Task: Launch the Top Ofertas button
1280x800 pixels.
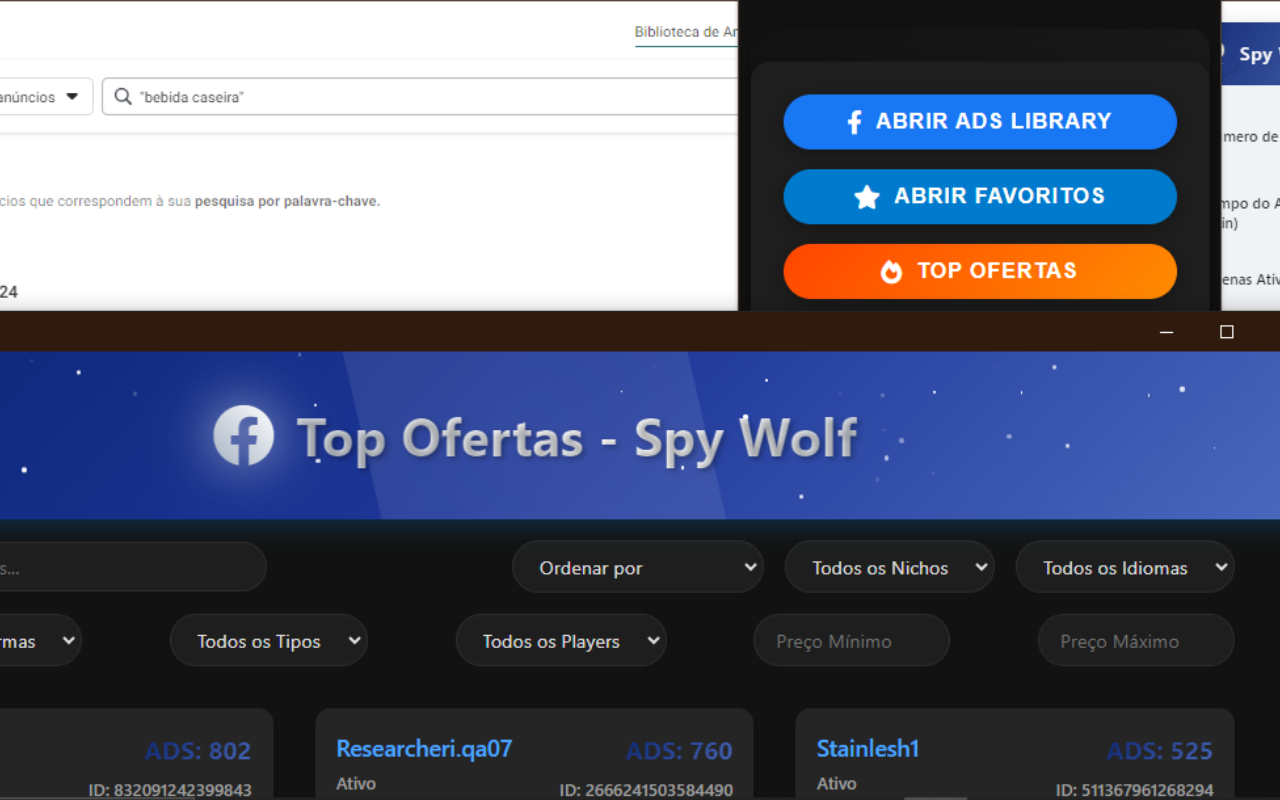Action: (x=980, y=271)
